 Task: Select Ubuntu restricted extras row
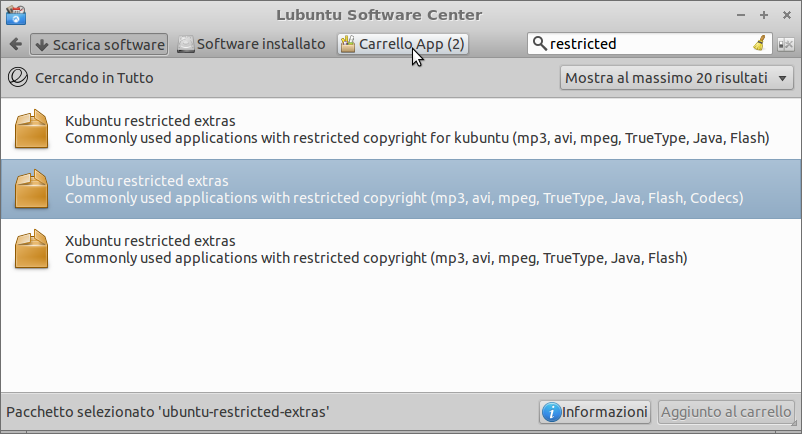point(401,189)
